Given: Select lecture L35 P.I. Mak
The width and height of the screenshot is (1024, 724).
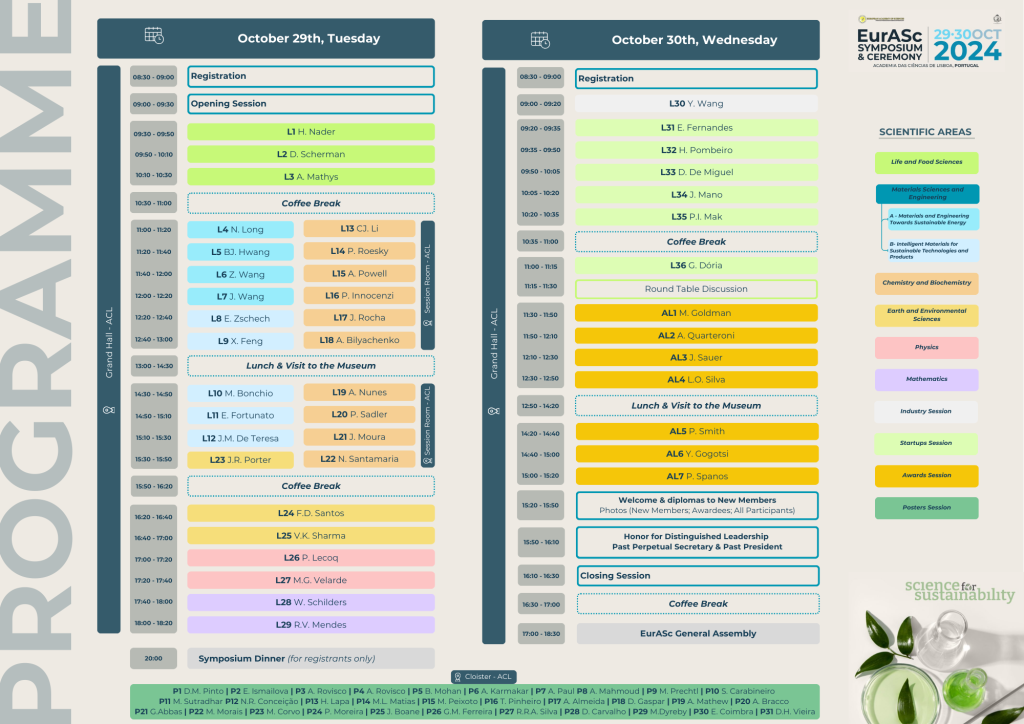Looking at the screenshot, I should point(696,216).
